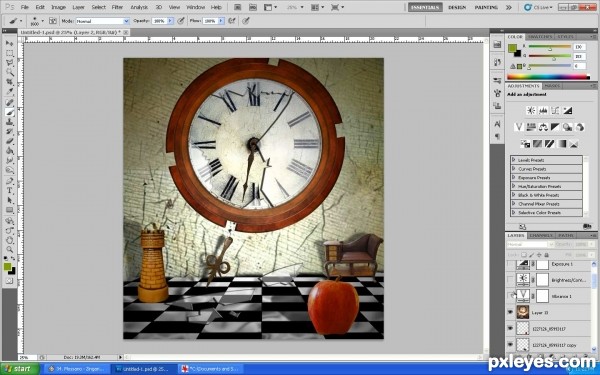
Task: Show the Exposure 1 layer
Action: coord(510,264)
